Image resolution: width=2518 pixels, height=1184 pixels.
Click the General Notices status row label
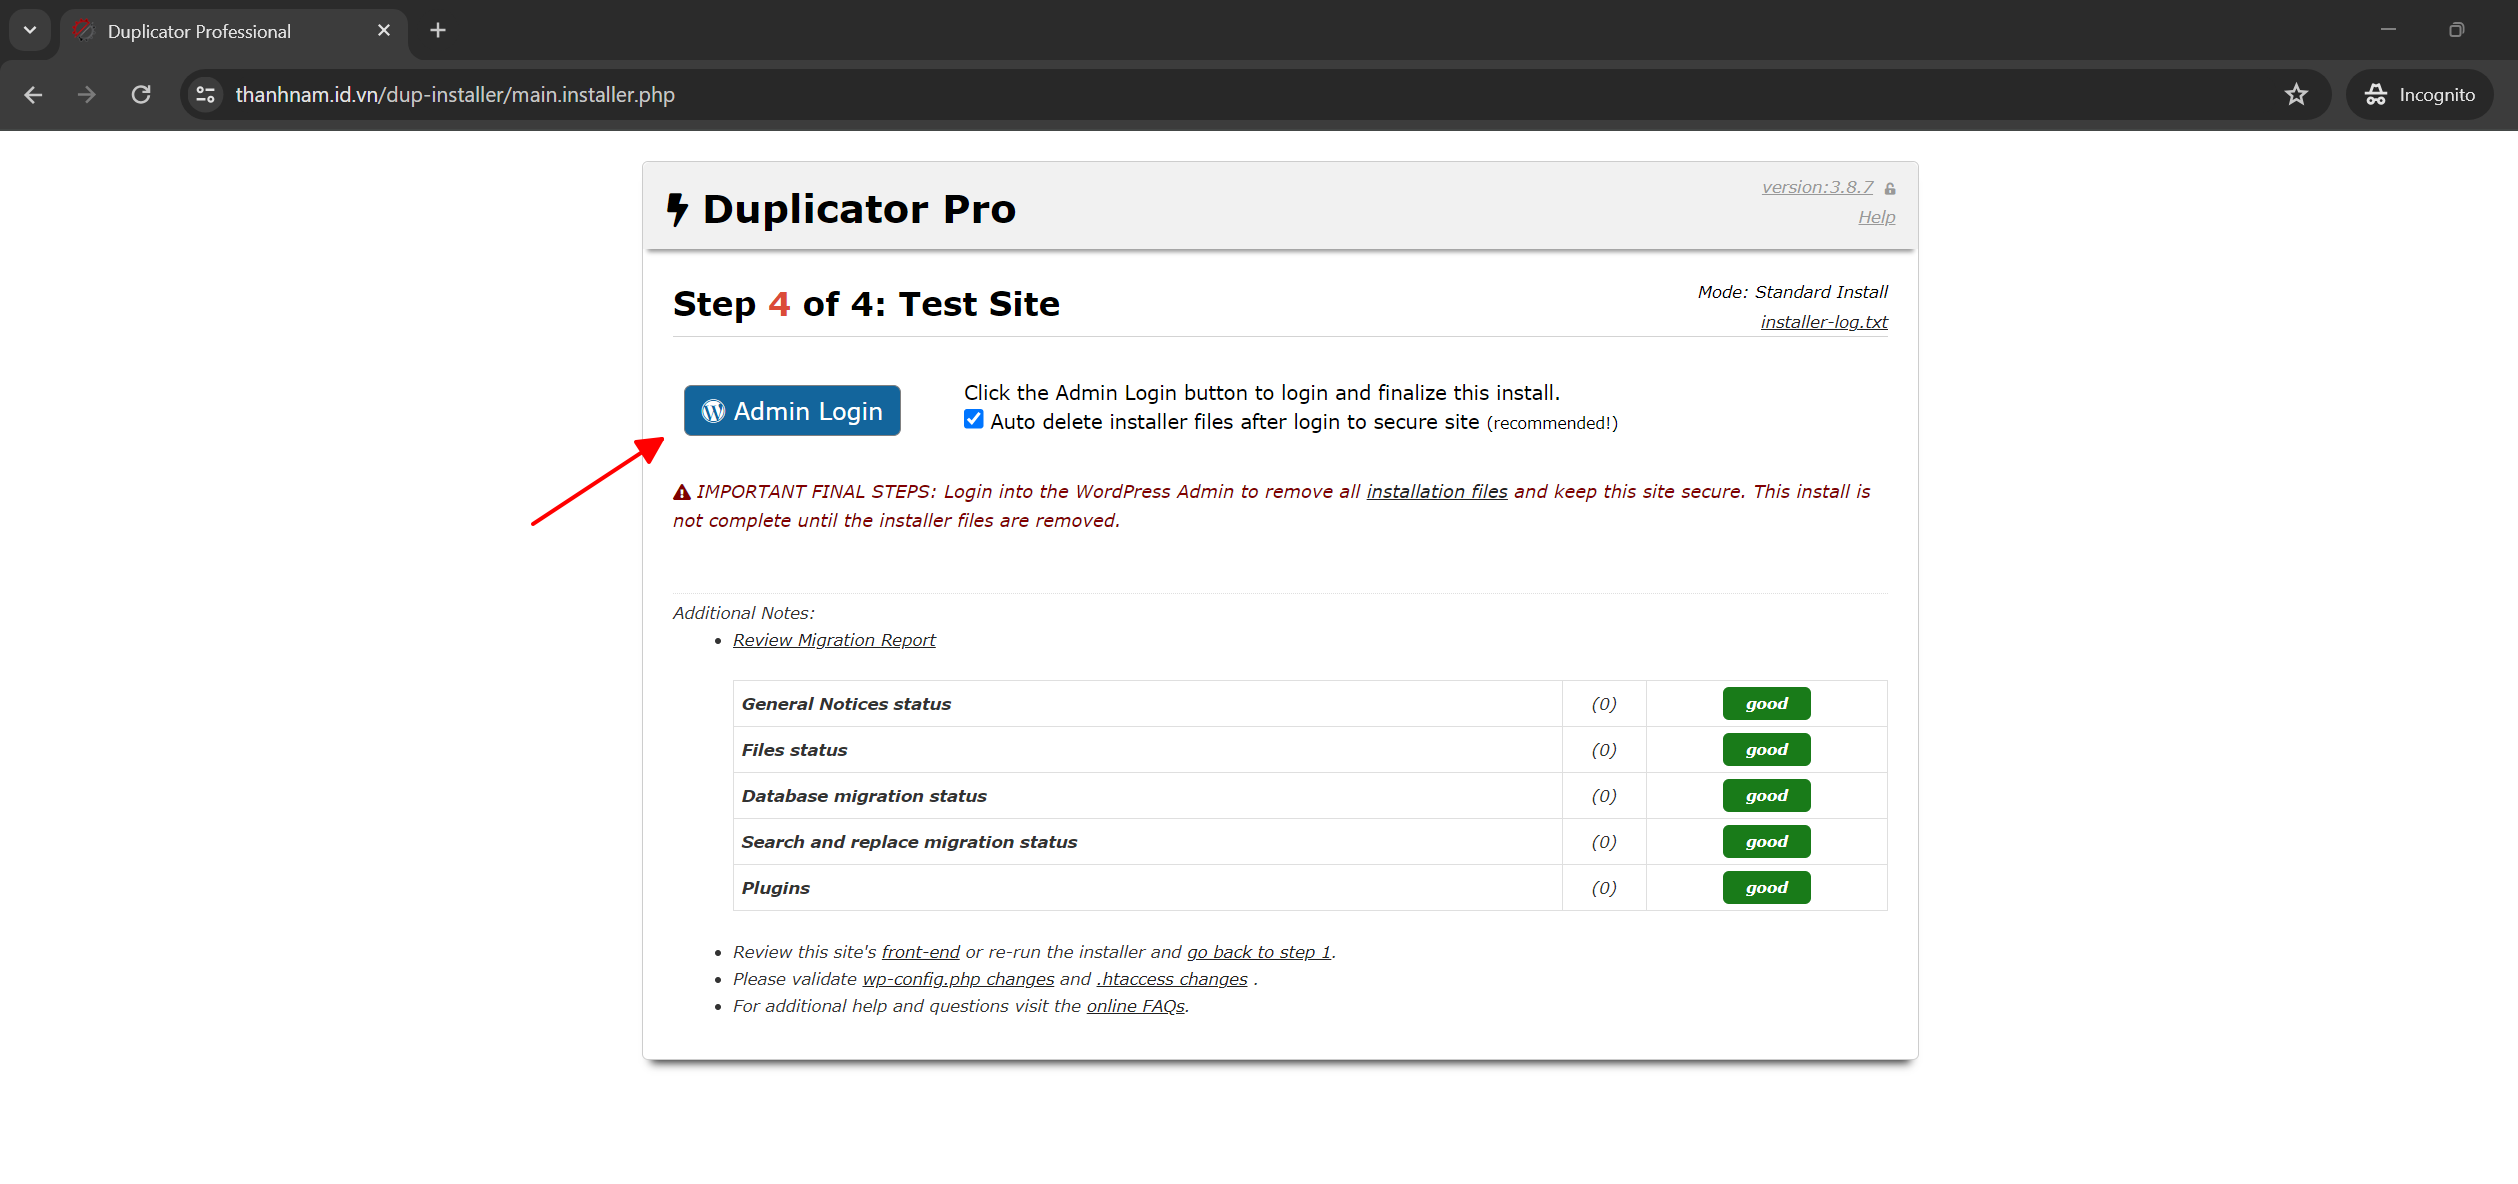[846, 704]
